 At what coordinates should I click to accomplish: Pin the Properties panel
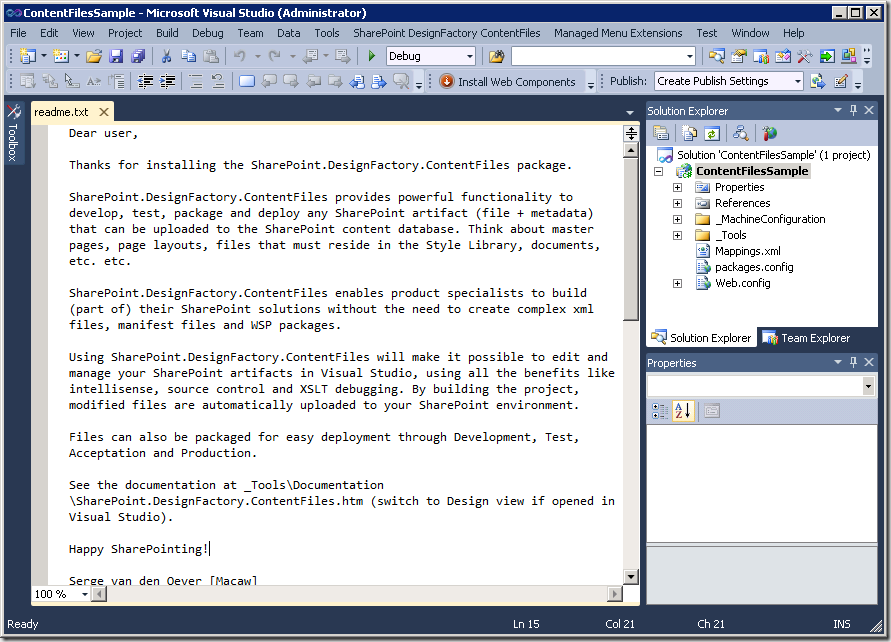853,362
